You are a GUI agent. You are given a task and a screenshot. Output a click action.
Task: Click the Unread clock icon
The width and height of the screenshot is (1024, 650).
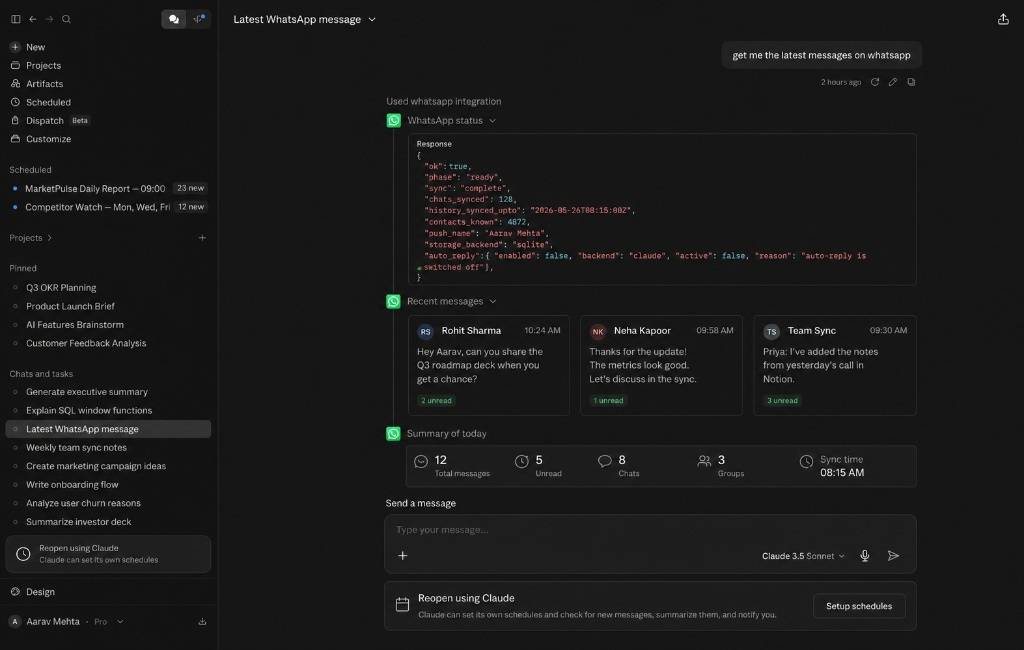pos(522,461)
